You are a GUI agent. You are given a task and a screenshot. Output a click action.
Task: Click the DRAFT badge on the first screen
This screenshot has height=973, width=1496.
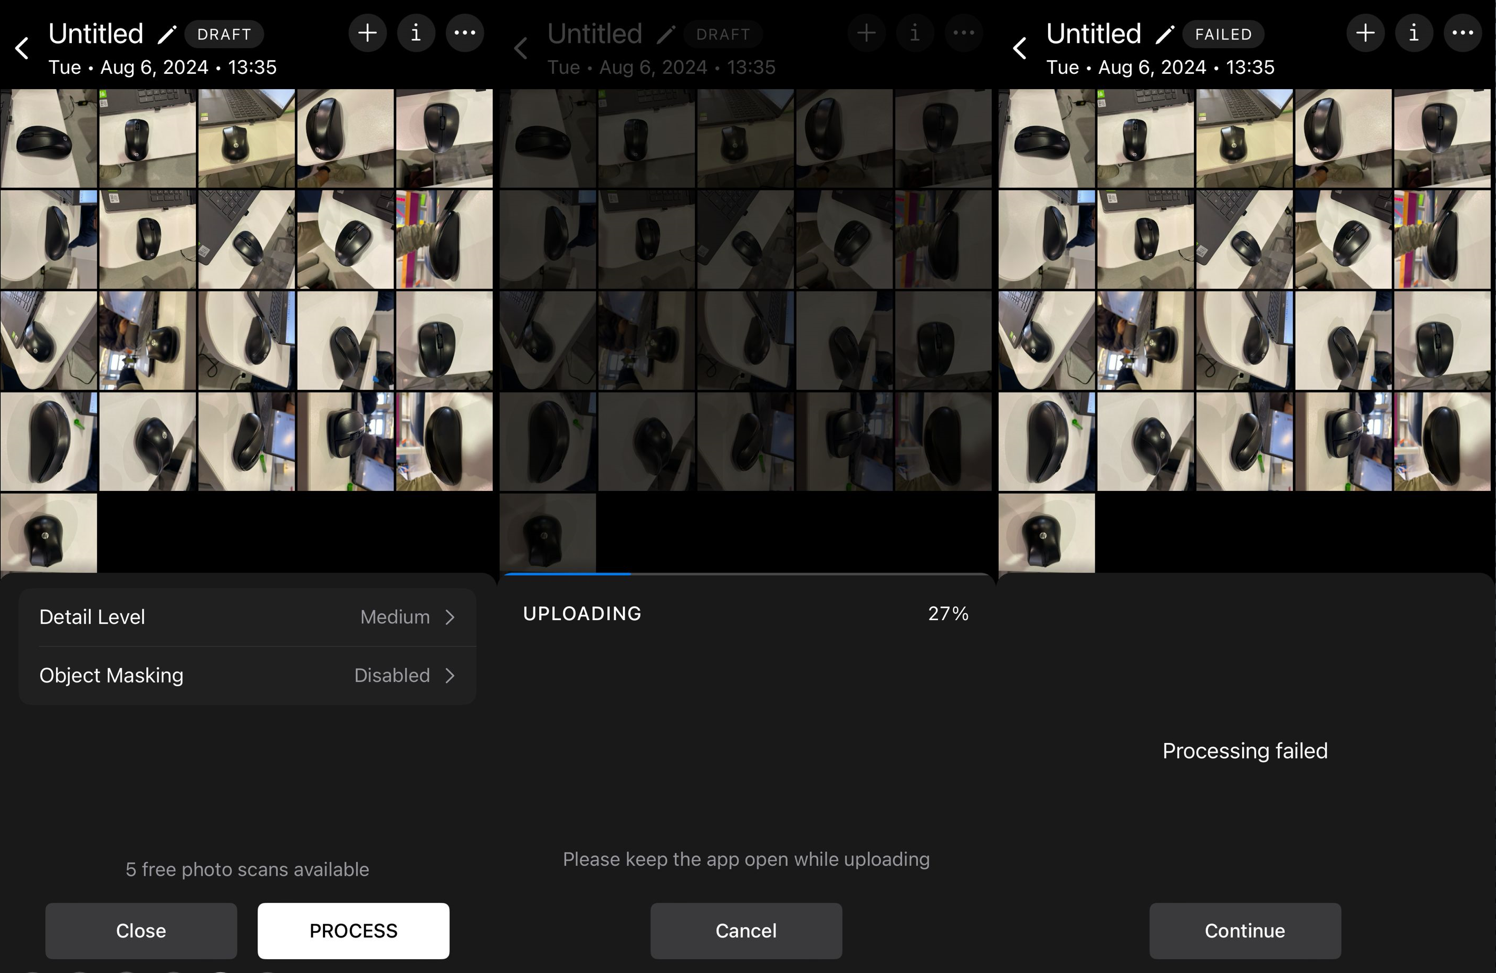tap(224, 34)
